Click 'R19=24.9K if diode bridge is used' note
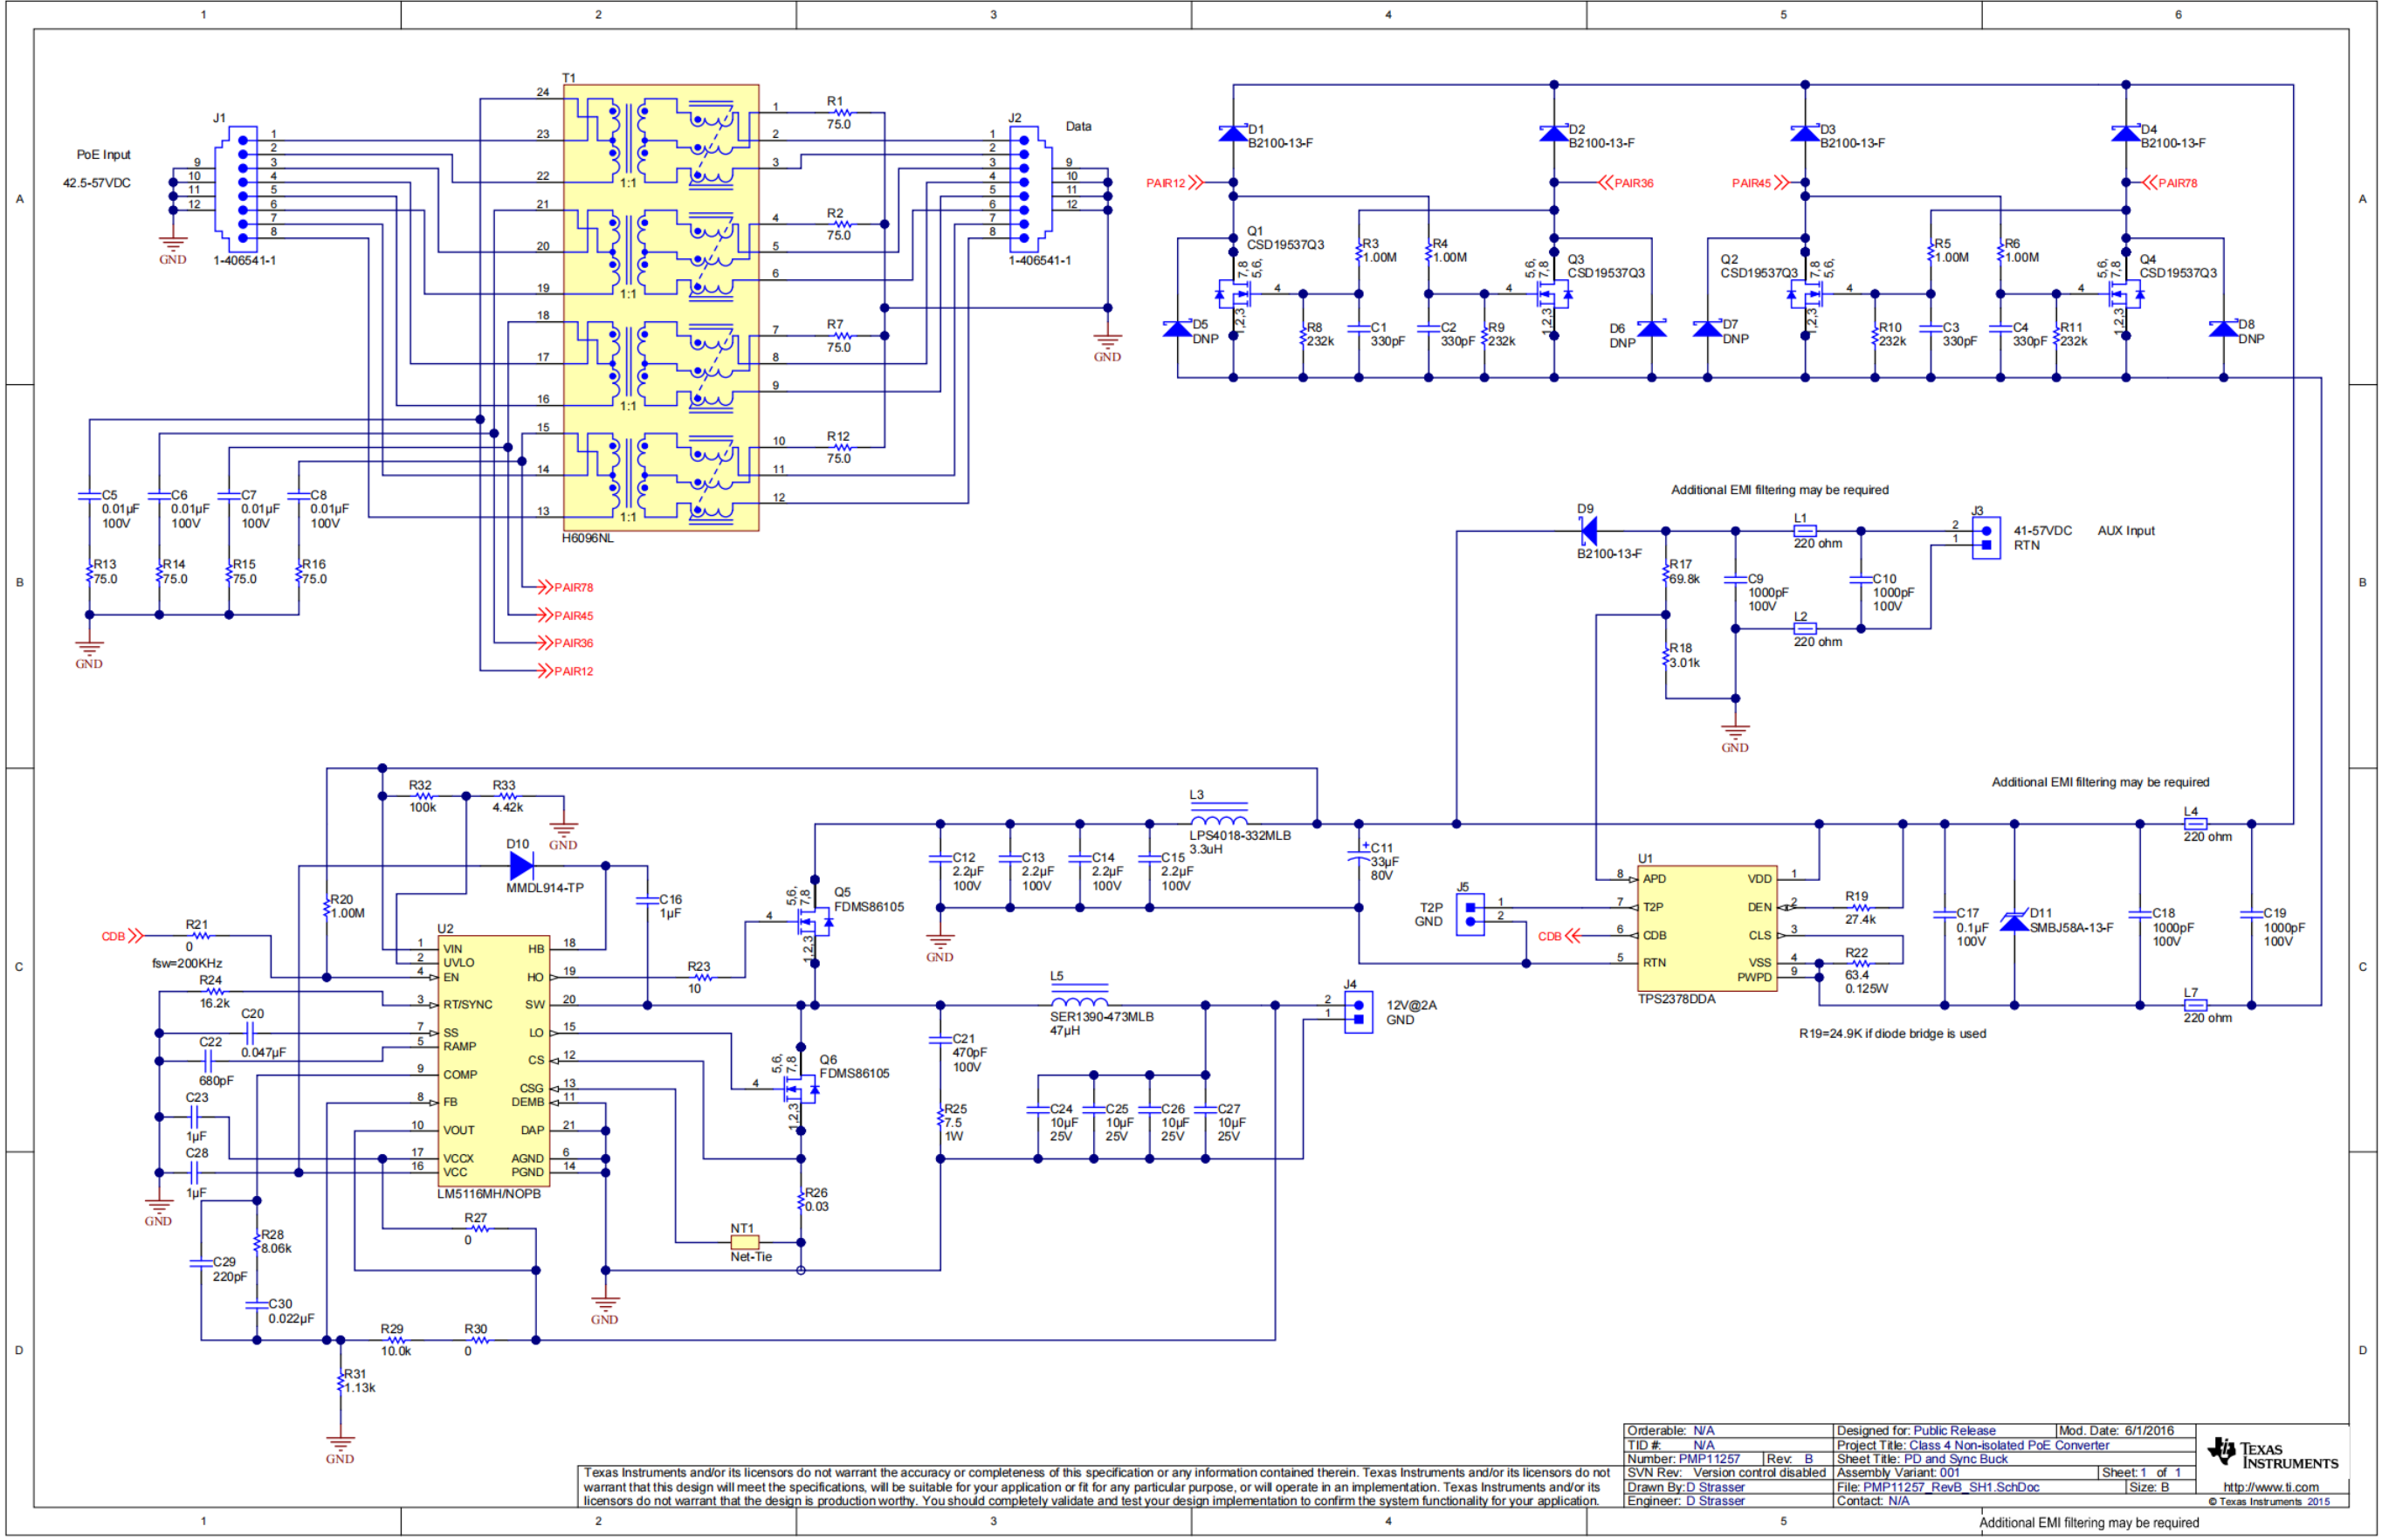The width and height of the screenshot is (2382, 1540). [x=1892, y=1033]
